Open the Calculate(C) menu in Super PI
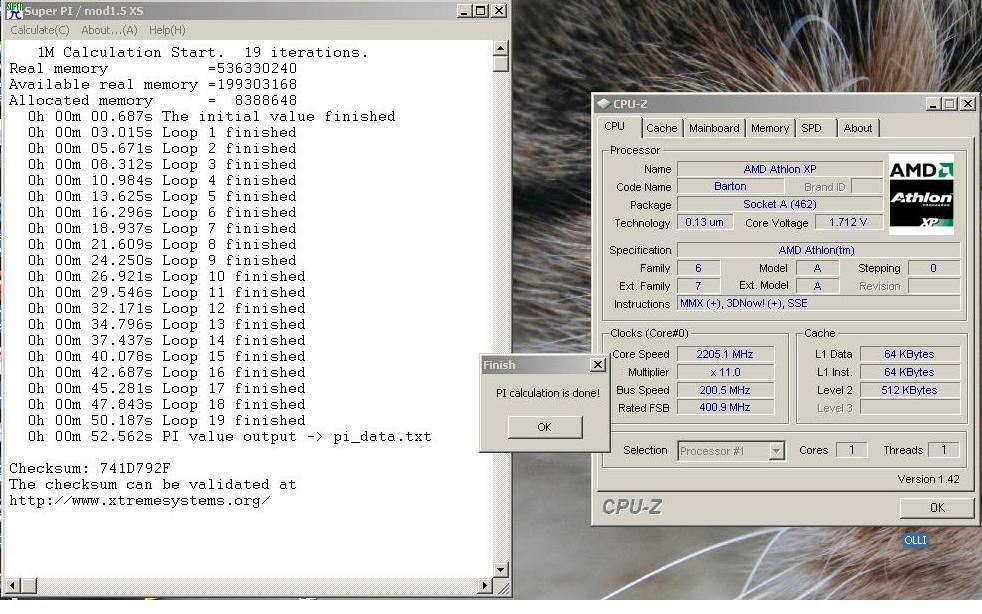Image resolution: width=982 pixels, height=614 pixels. pyautogui.click(x=39, y=30)
